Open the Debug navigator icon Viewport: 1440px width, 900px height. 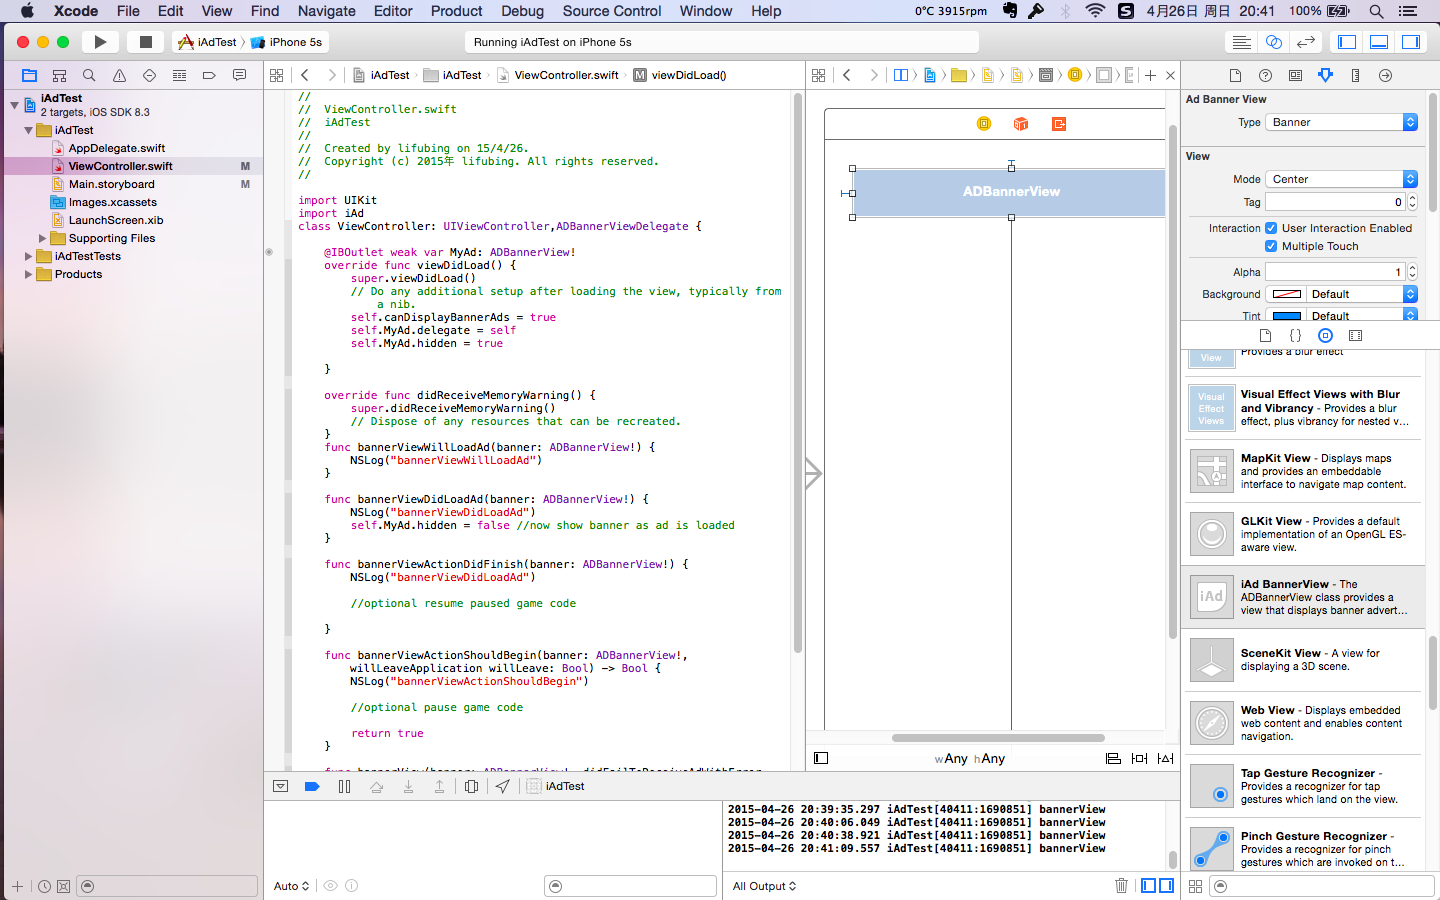coord(179,75)
